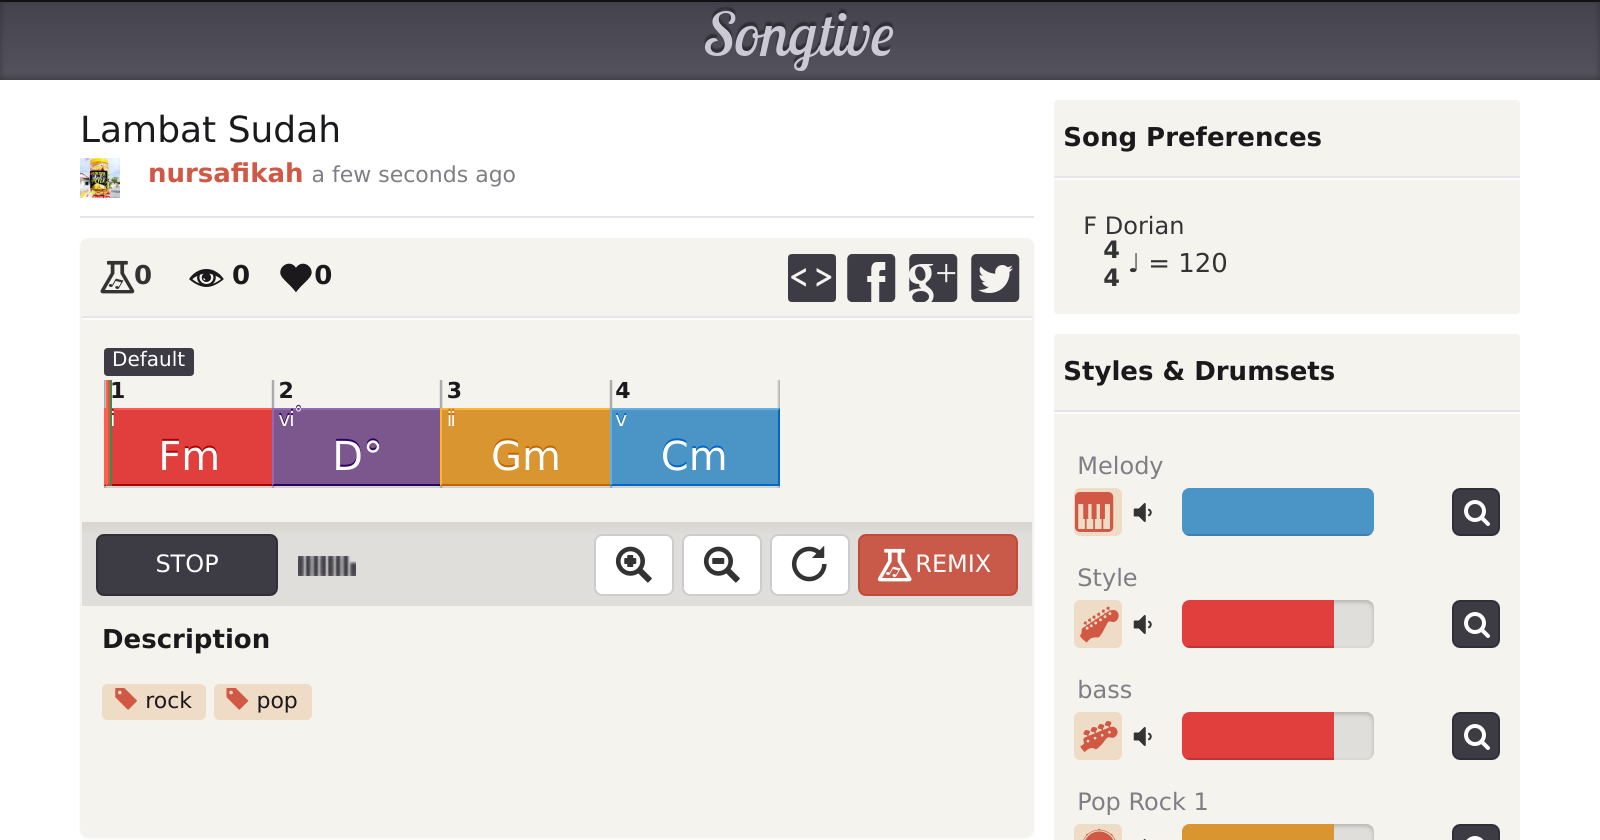Select the Gm chord block
Viewport: 1600px width, 840px height.
[525, 447]
